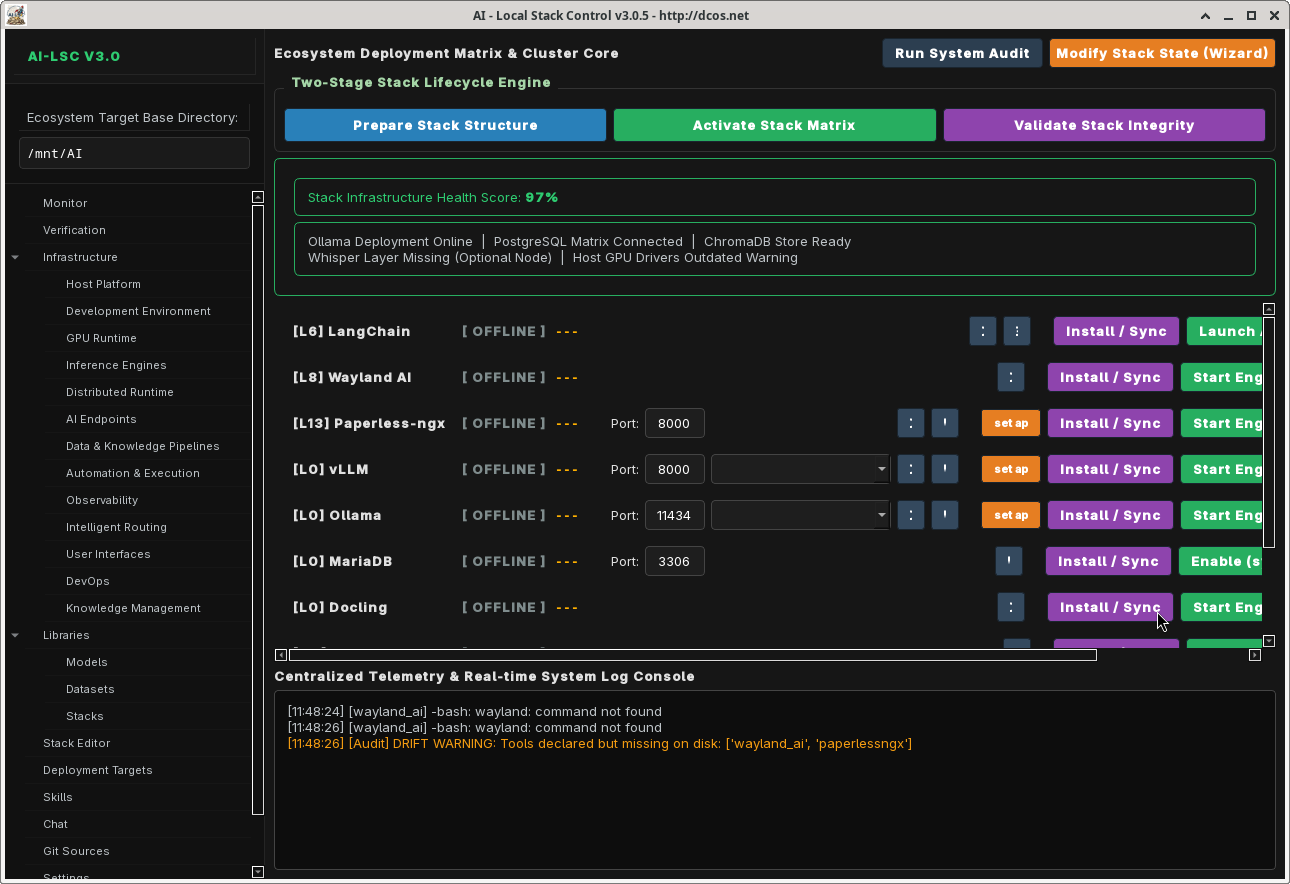Click the colon button in Wayland AI row
1290x884 pixels.
coord(1011,377)
